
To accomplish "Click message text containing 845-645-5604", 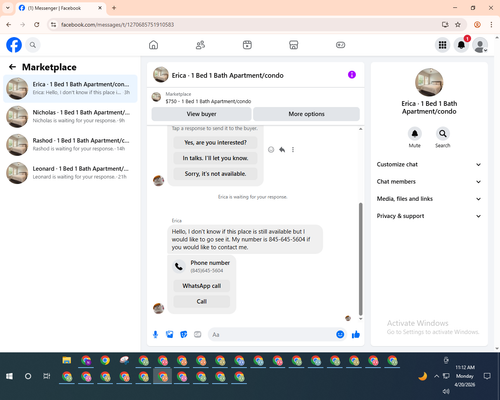I will pos(245,239).
